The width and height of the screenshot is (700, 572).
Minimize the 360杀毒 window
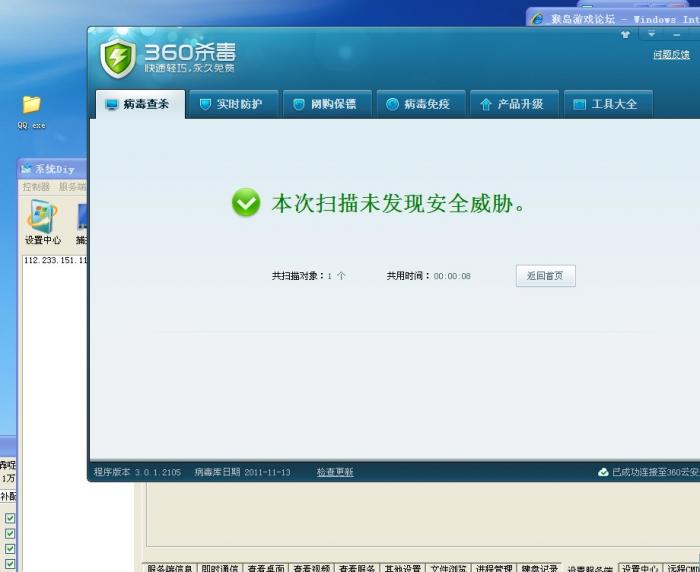(x=677, y=34)
